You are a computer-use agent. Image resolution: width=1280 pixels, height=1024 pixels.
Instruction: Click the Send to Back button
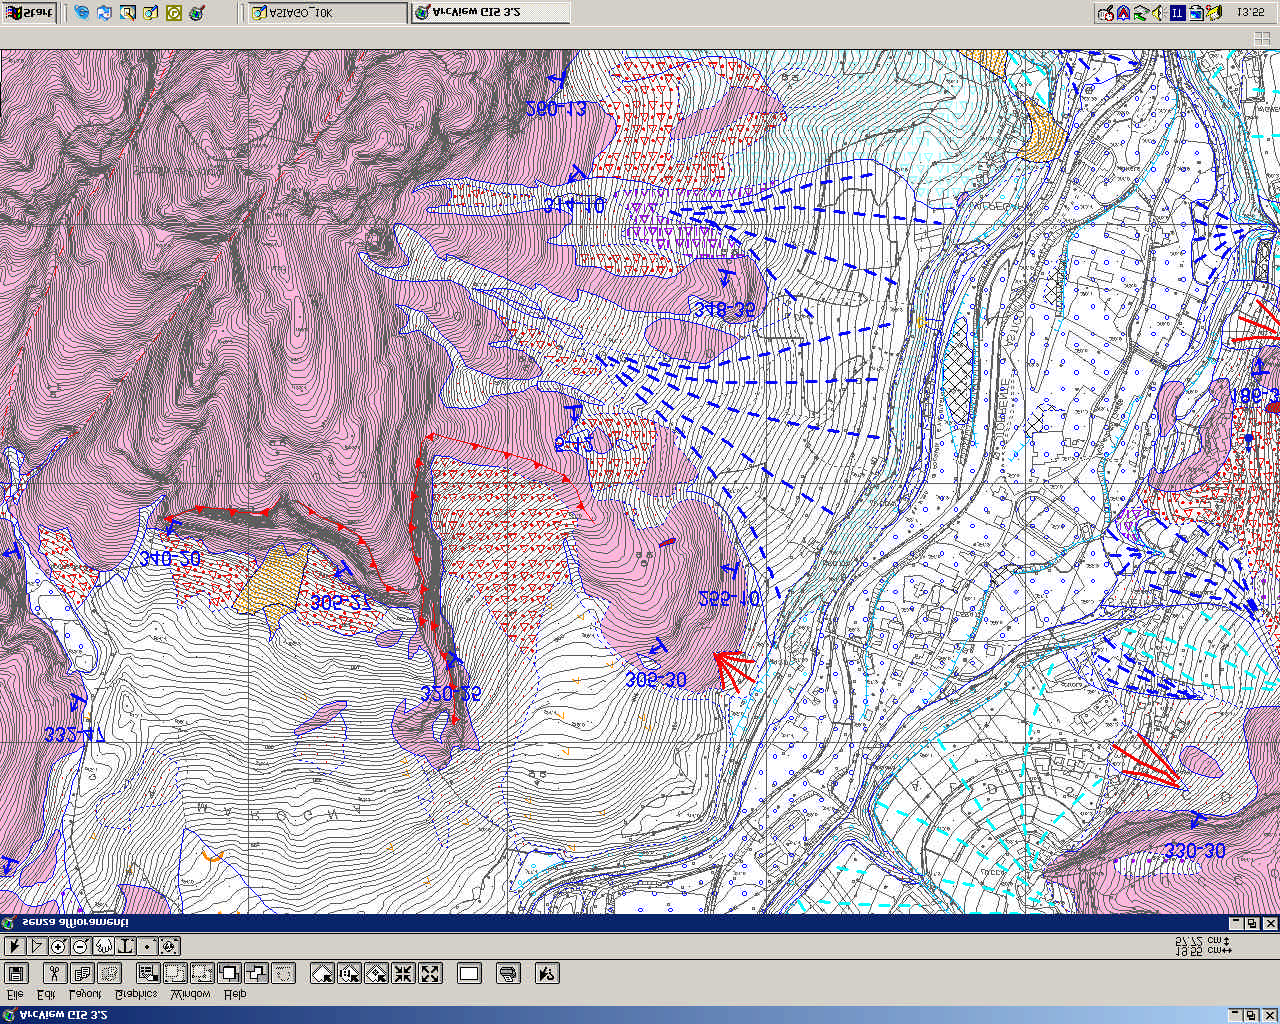[256, 973]
